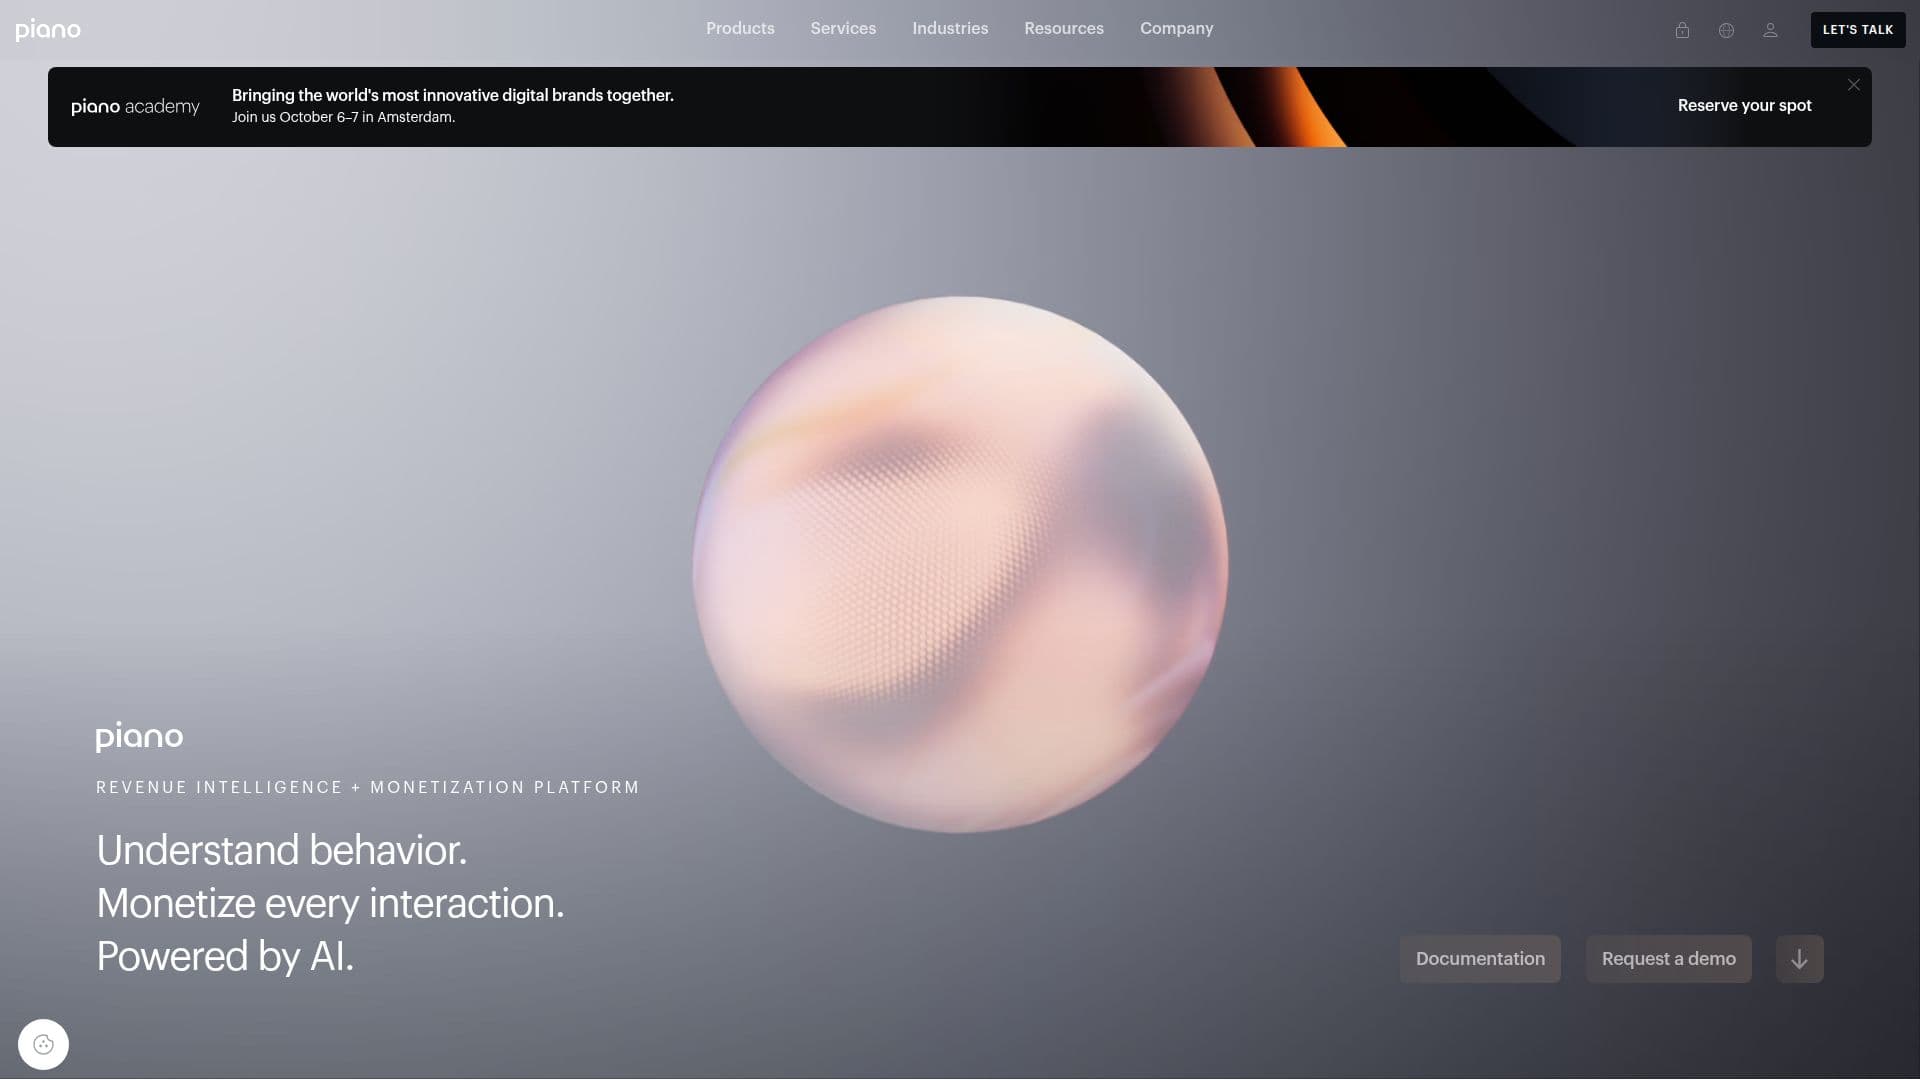The image size is (1920, 1080).
Task: Click the Request a demo button
Action: [1669, 959]
